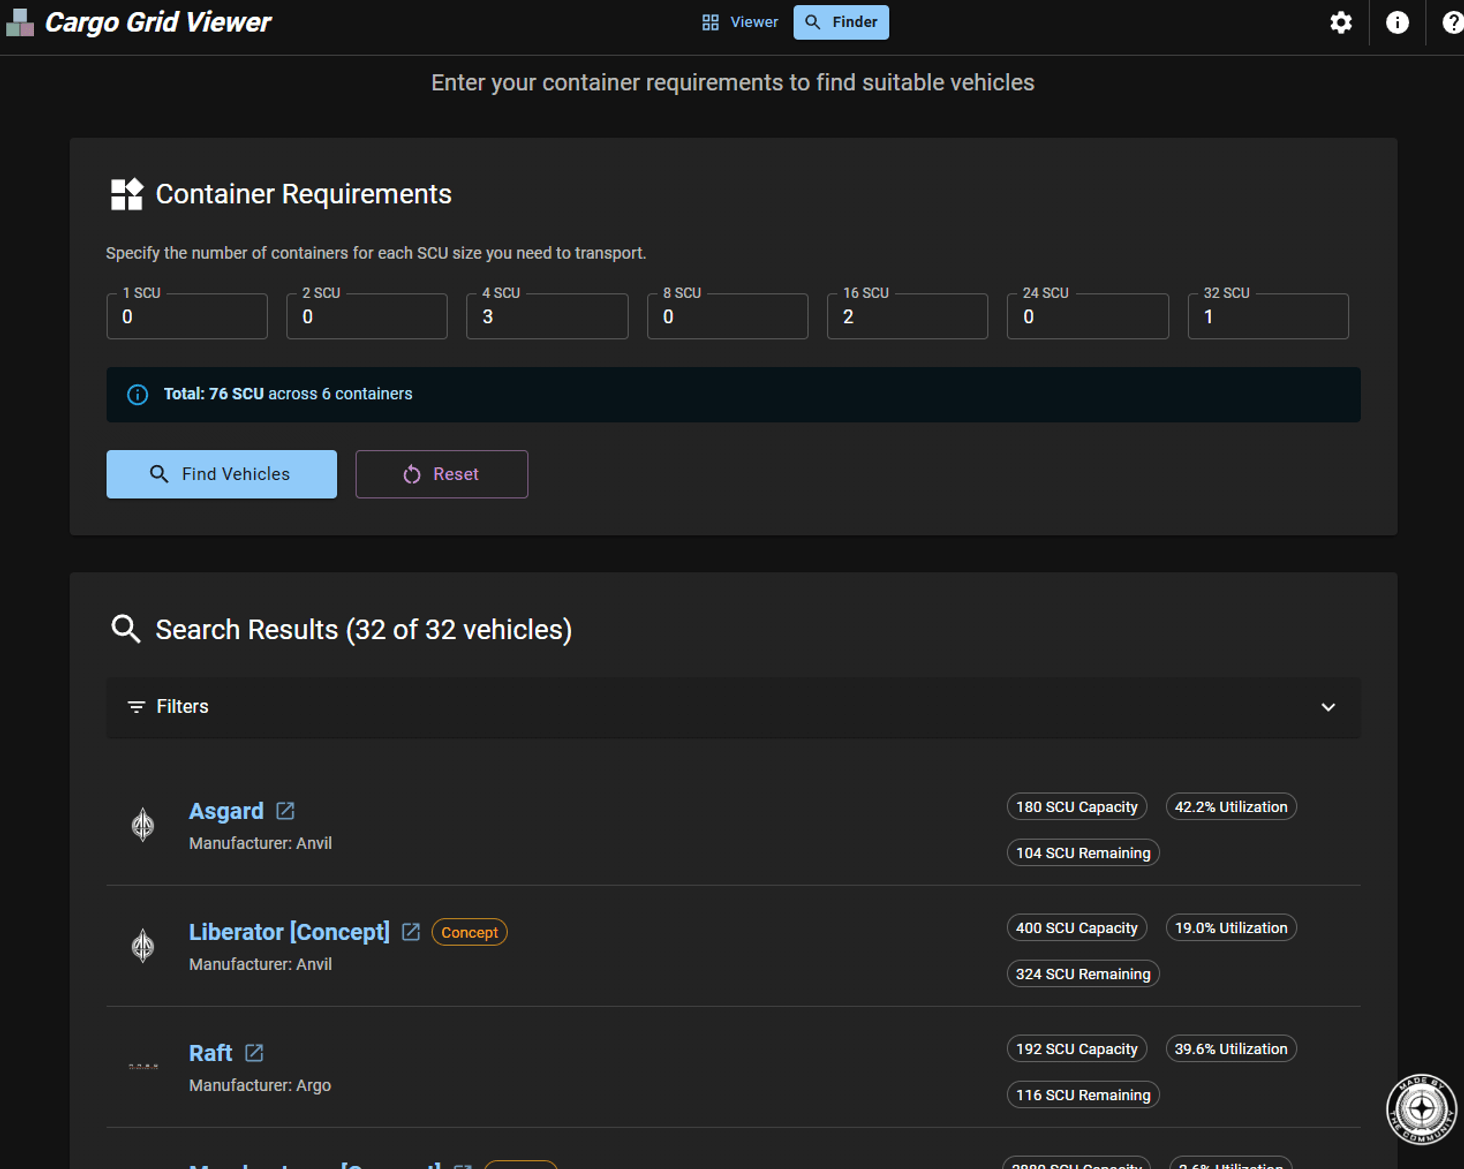The image size is (1464, 1169).
Task: Click the 324 SCU Remaining chip
Action: click(x=1083, y=974)
